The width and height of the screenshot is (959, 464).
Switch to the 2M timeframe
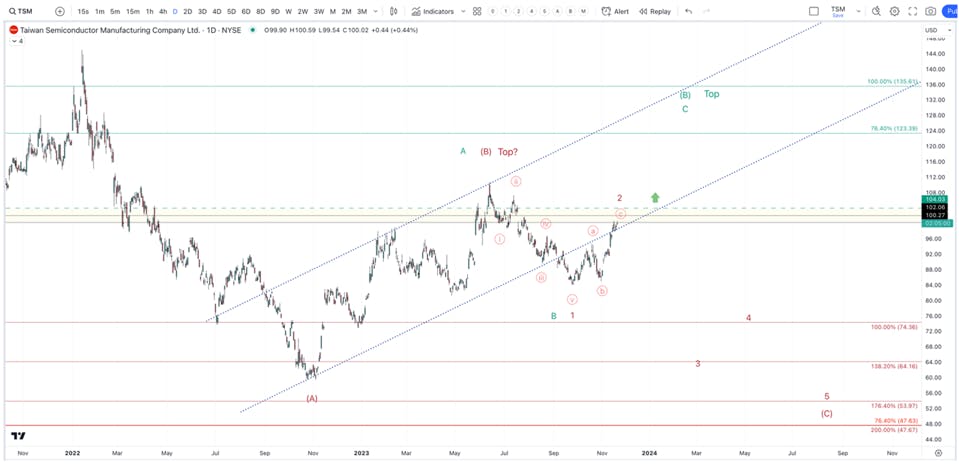click(346, 11)
